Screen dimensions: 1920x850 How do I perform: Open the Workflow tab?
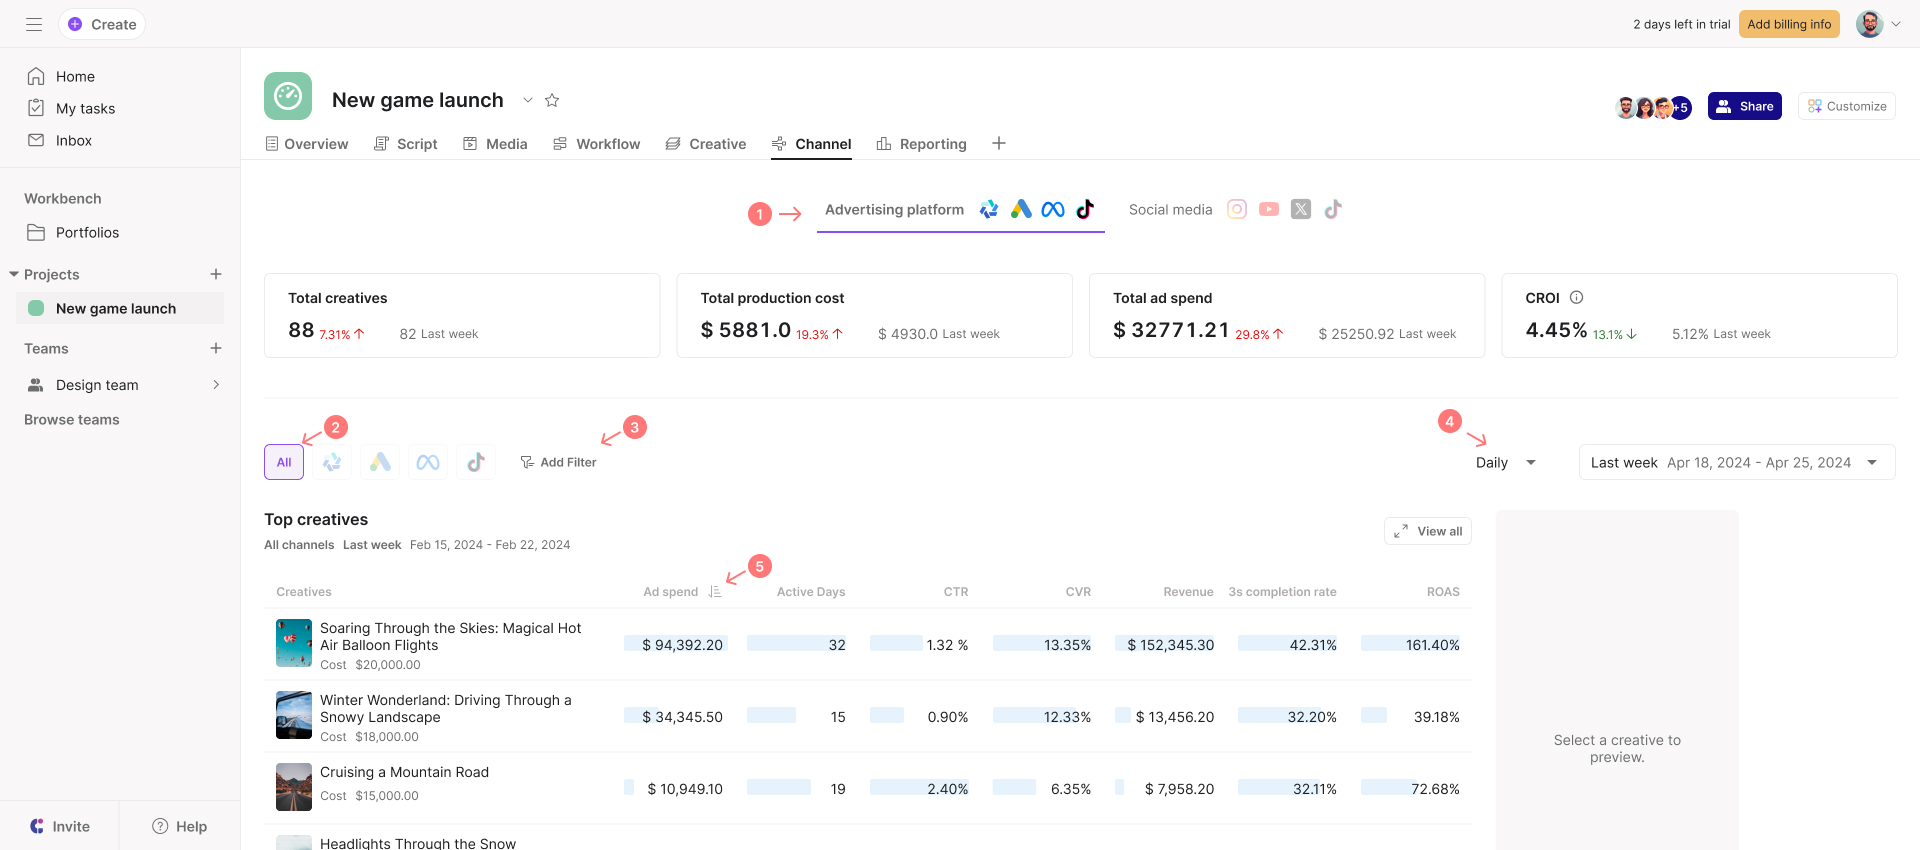[597, 144]
